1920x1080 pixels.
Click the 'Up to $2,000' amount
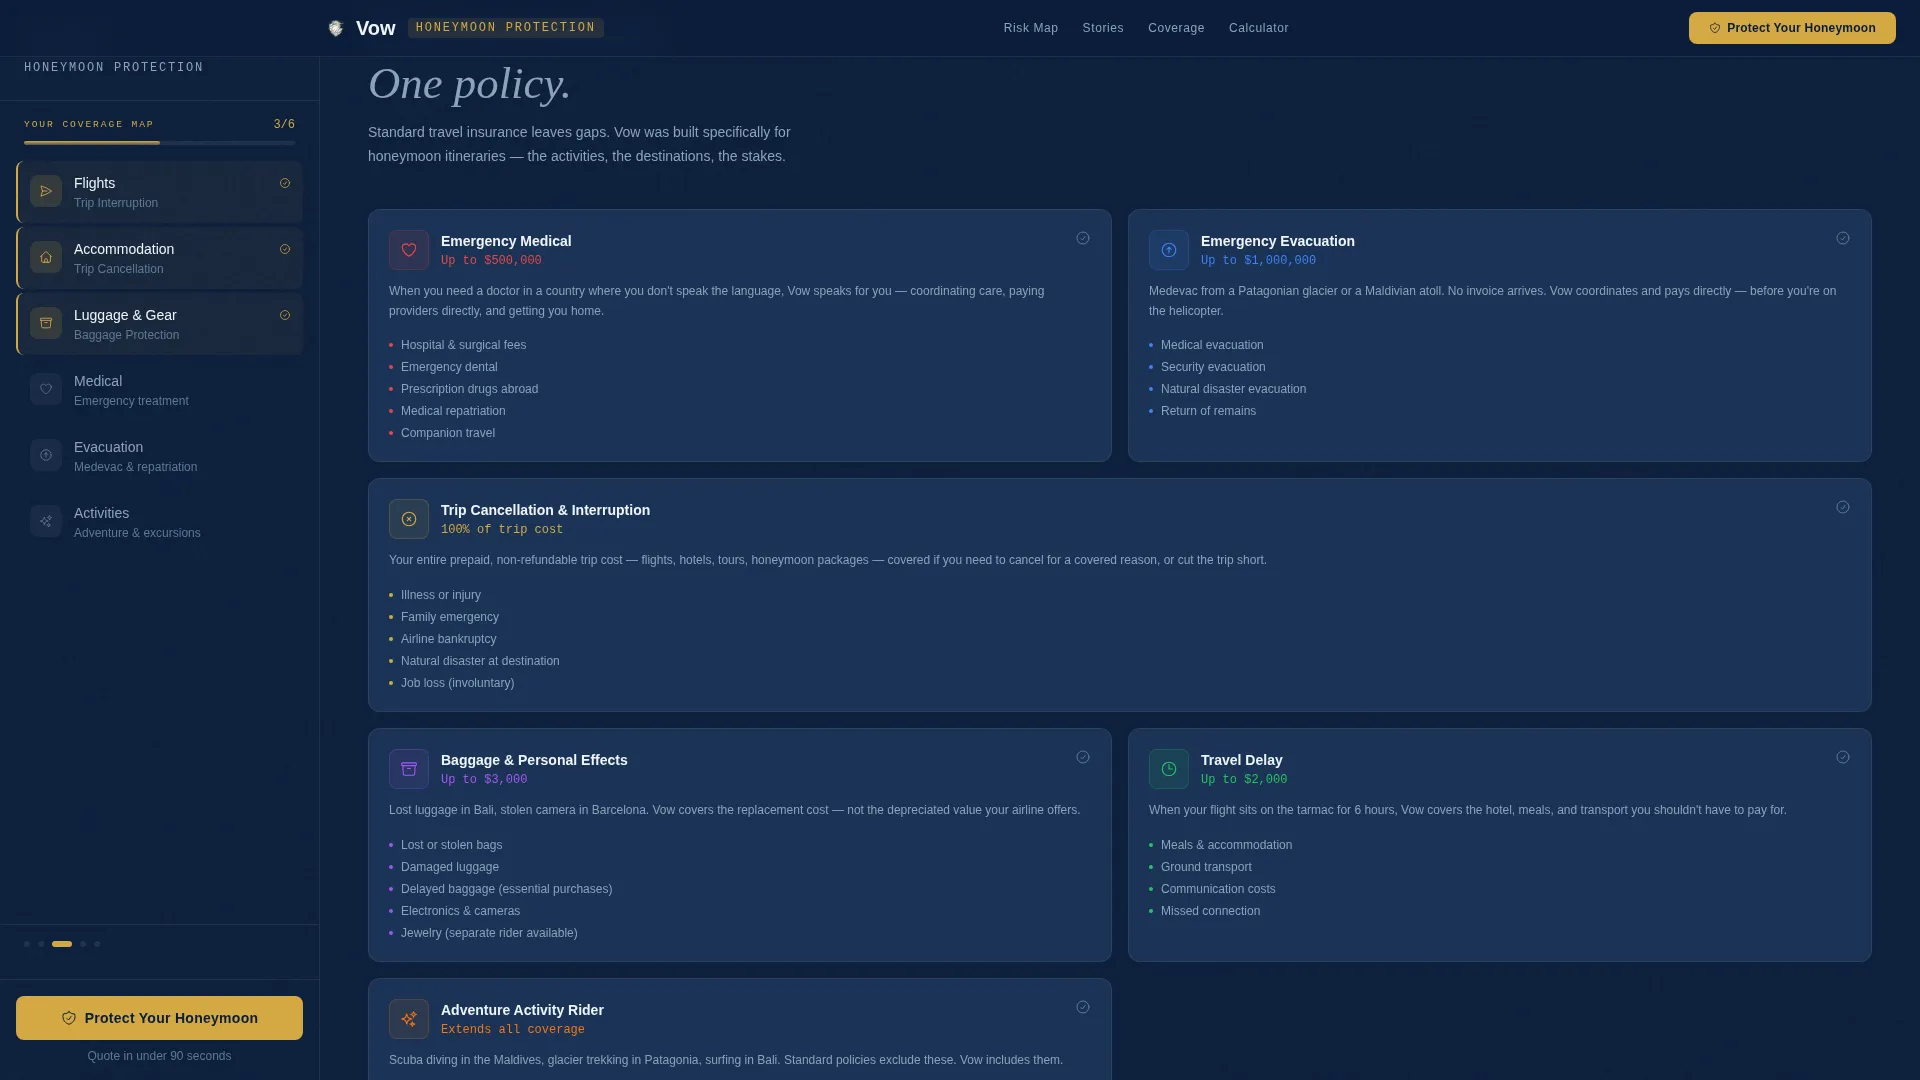[x=1244, y=780]
